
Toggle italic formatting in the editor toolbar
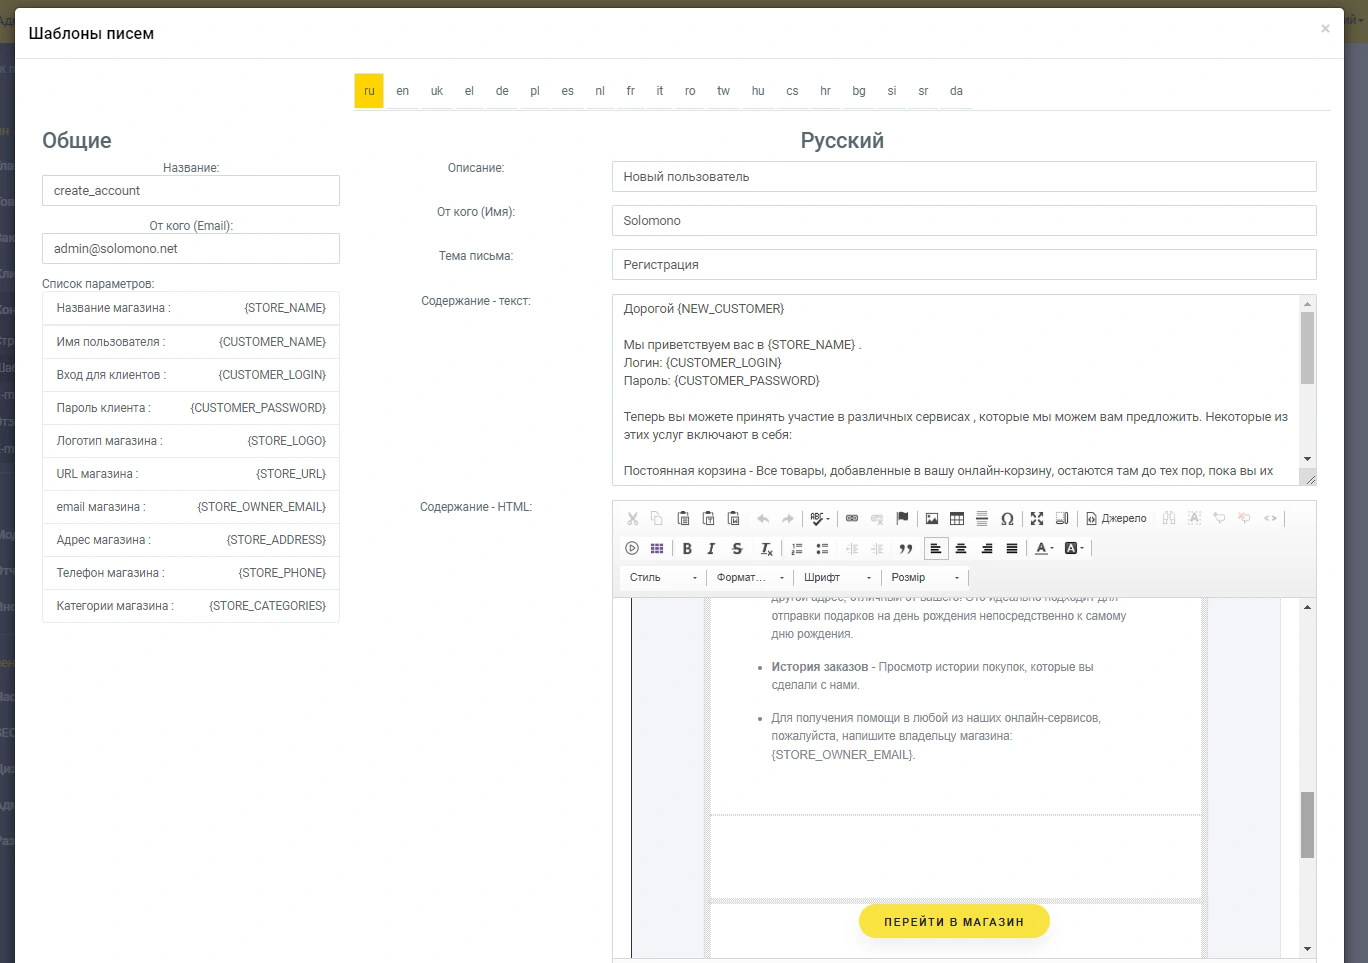[x=711, y=548]
